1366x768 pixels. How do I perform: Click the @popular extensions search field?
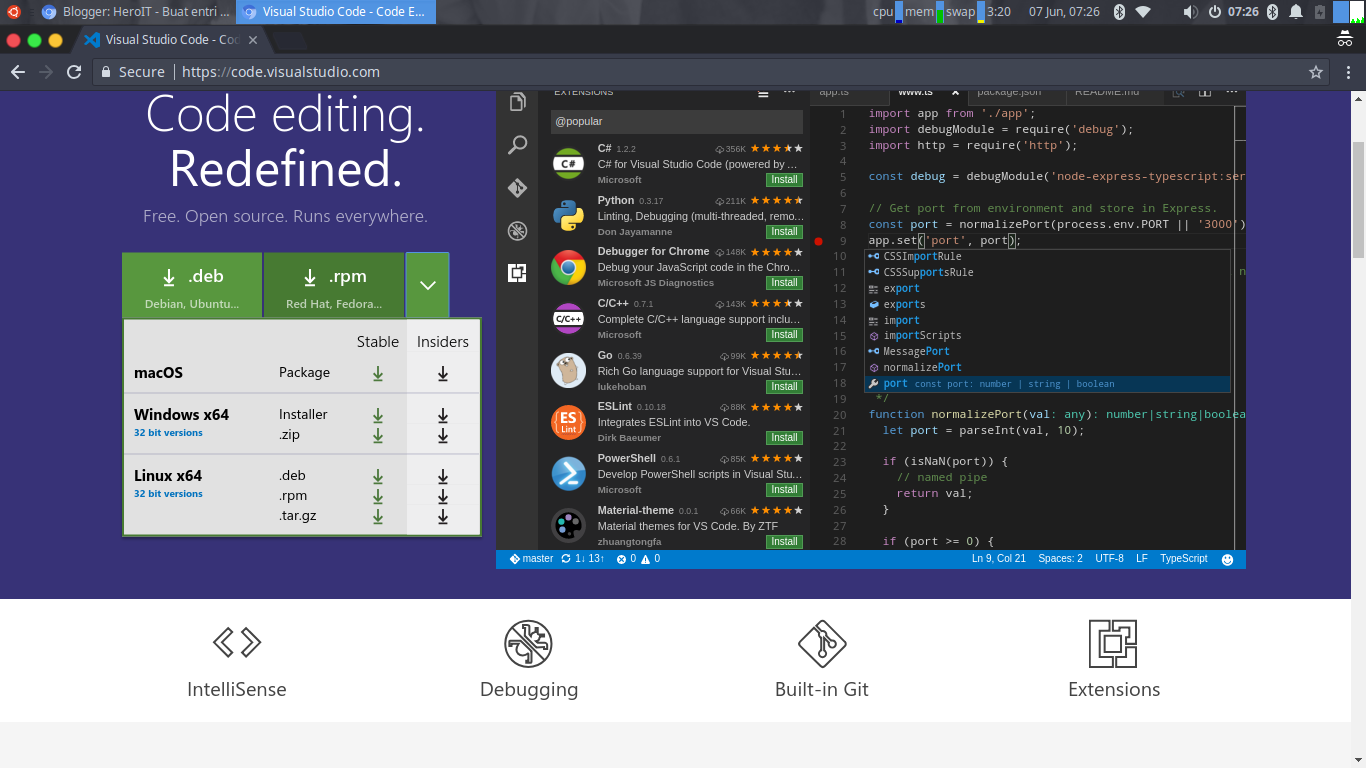676,120
